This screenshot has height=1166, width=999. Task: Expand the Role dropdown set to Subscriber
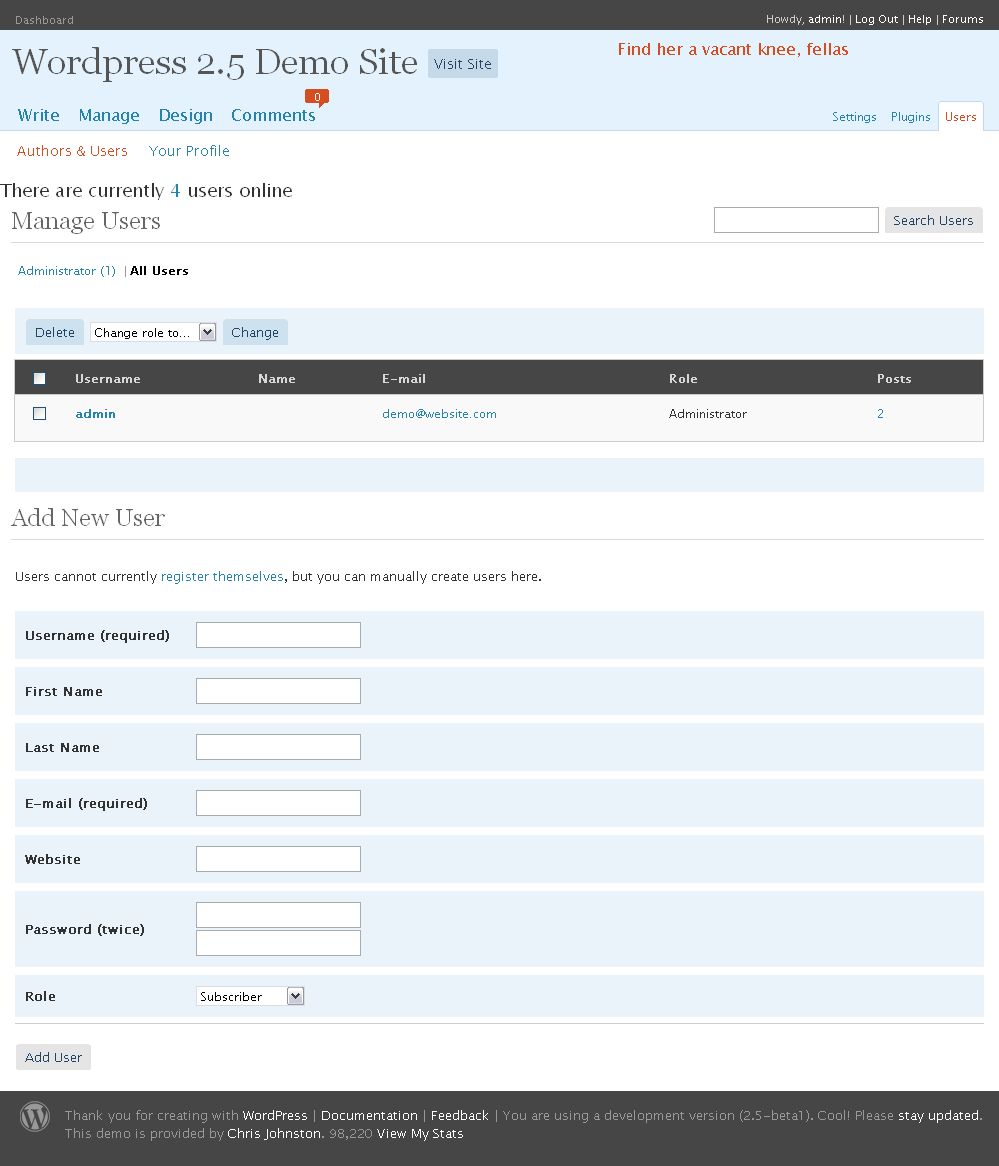[250, 996]
